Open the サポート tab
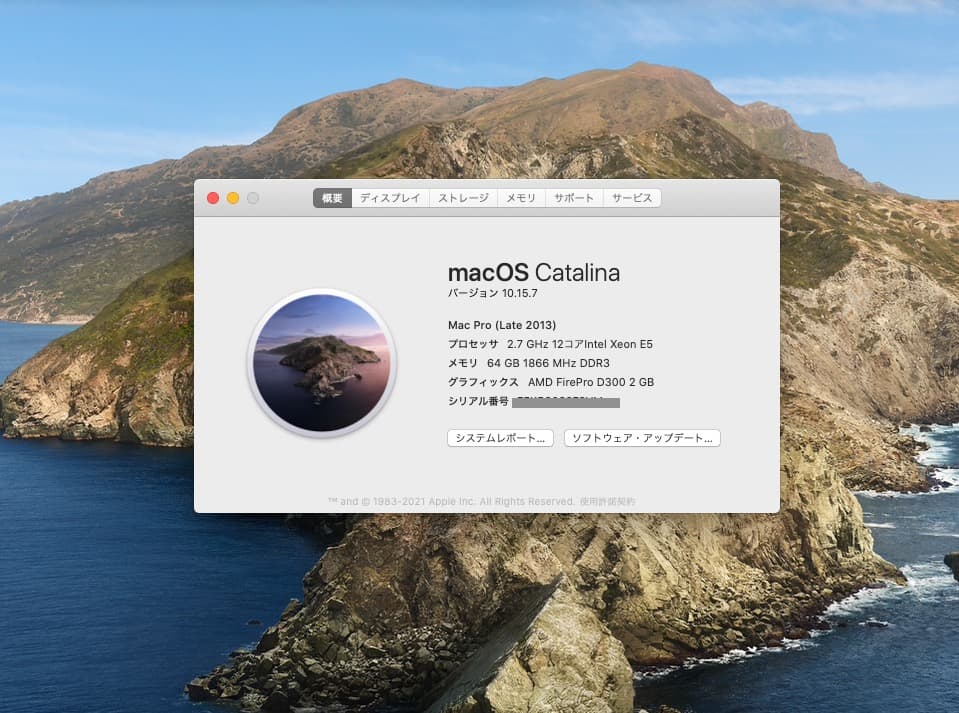 pos(573,198)
